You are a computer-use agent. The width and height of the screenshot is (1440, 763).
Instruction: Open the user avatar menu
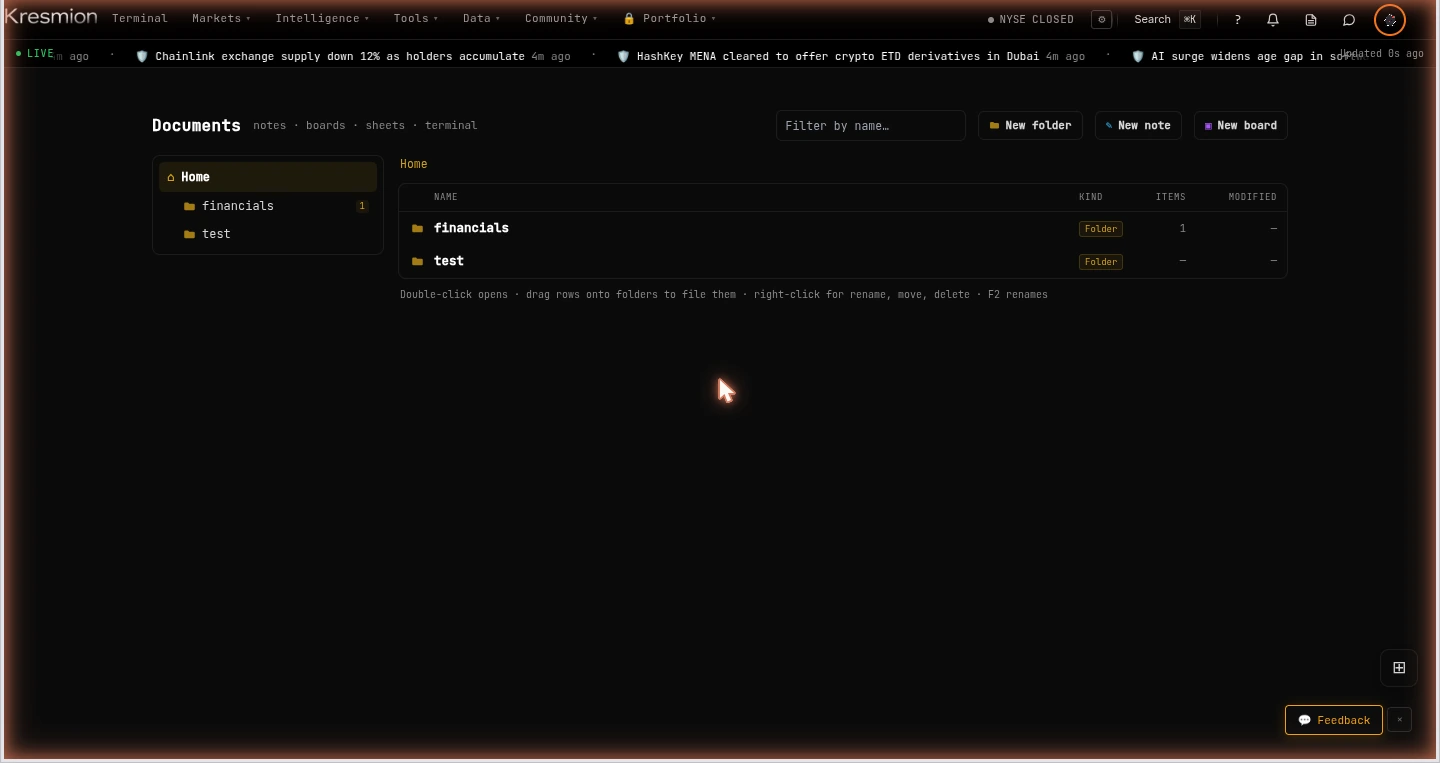pyautogui.click(x=1390, y=19)
